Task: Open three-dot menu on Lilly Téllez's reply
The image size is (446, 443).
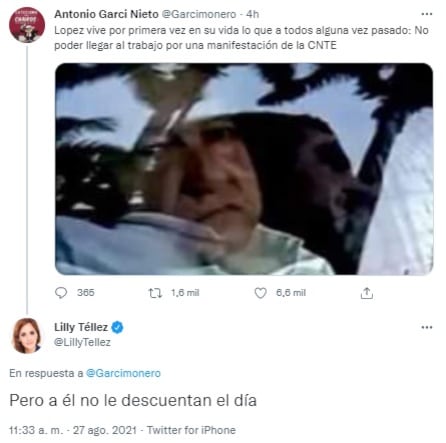Action: coord(427,327)
